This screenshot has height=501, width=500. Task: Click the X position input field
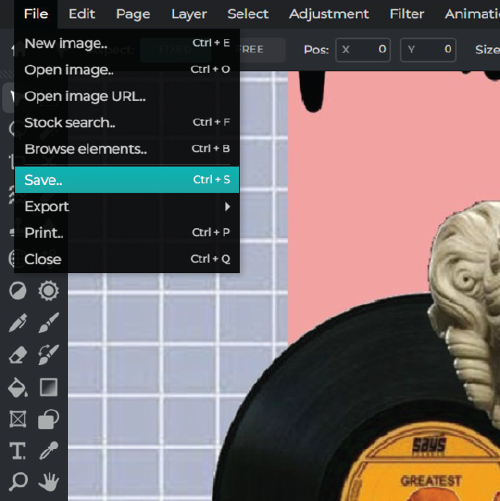363,50
